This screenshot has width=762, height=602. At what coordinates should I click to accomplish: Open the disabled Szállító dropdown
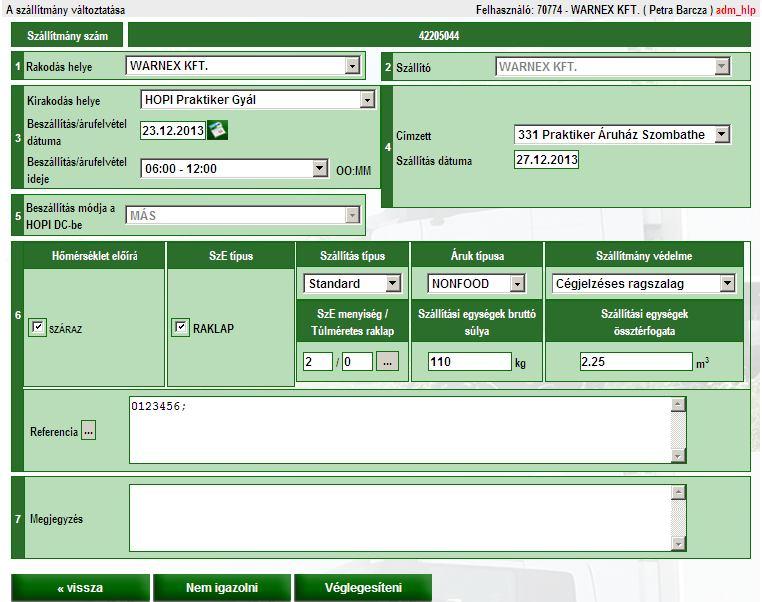click(613, 67)
